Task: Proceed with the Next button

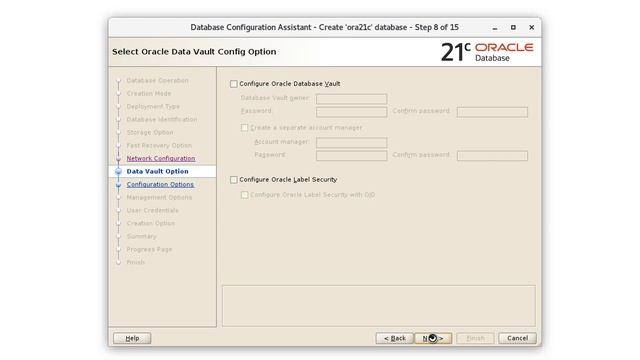Action: [433, 338]
